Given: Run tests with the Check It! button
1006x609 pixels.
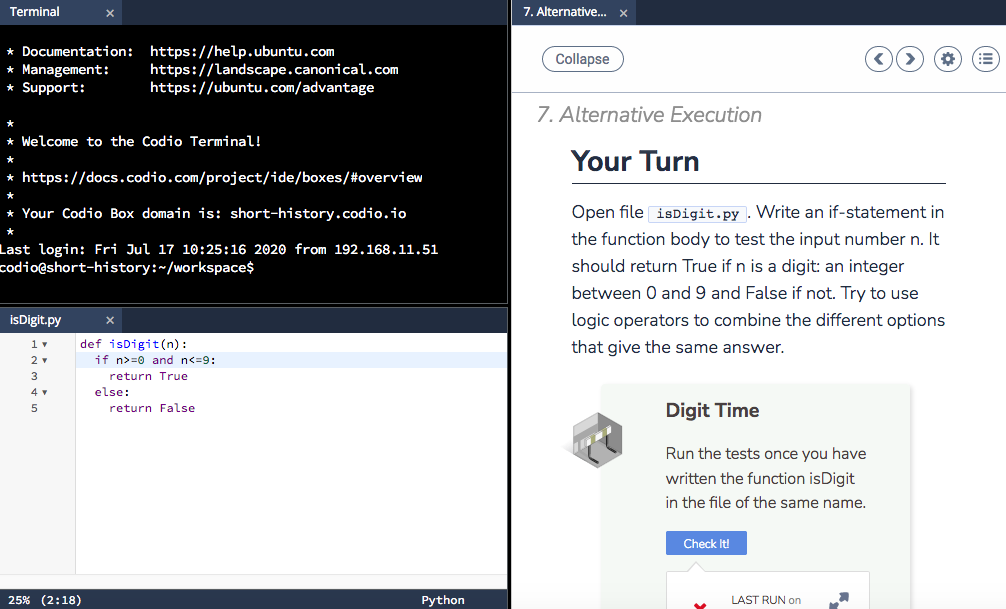Looking at the screenshot, I should coord(706,543).
